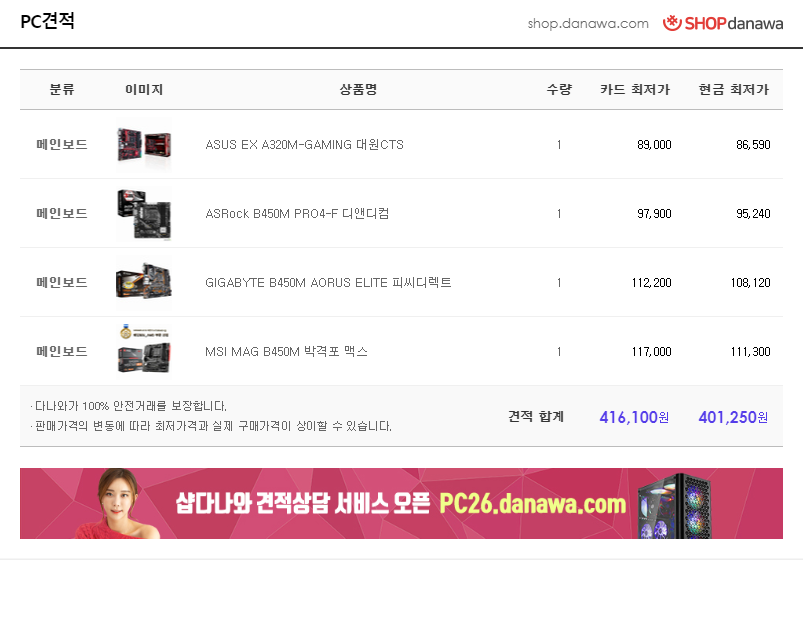The width and height of the screenshot is (803, 629).
Task: Open the shop.danawa.com link
Action: (588, 24)
